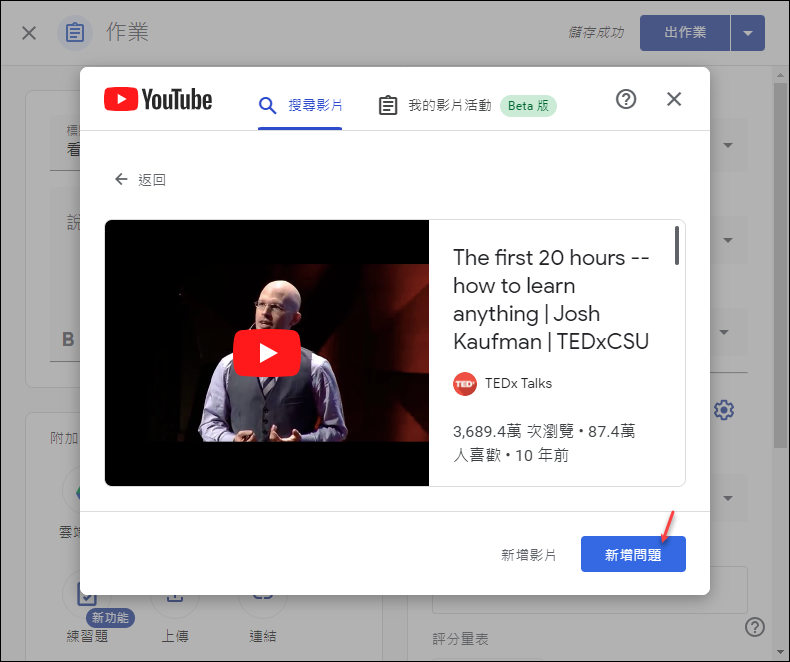Click the help icon at page bottom right
The width and height of the screenshot is (790, 662).
(754, 627)
